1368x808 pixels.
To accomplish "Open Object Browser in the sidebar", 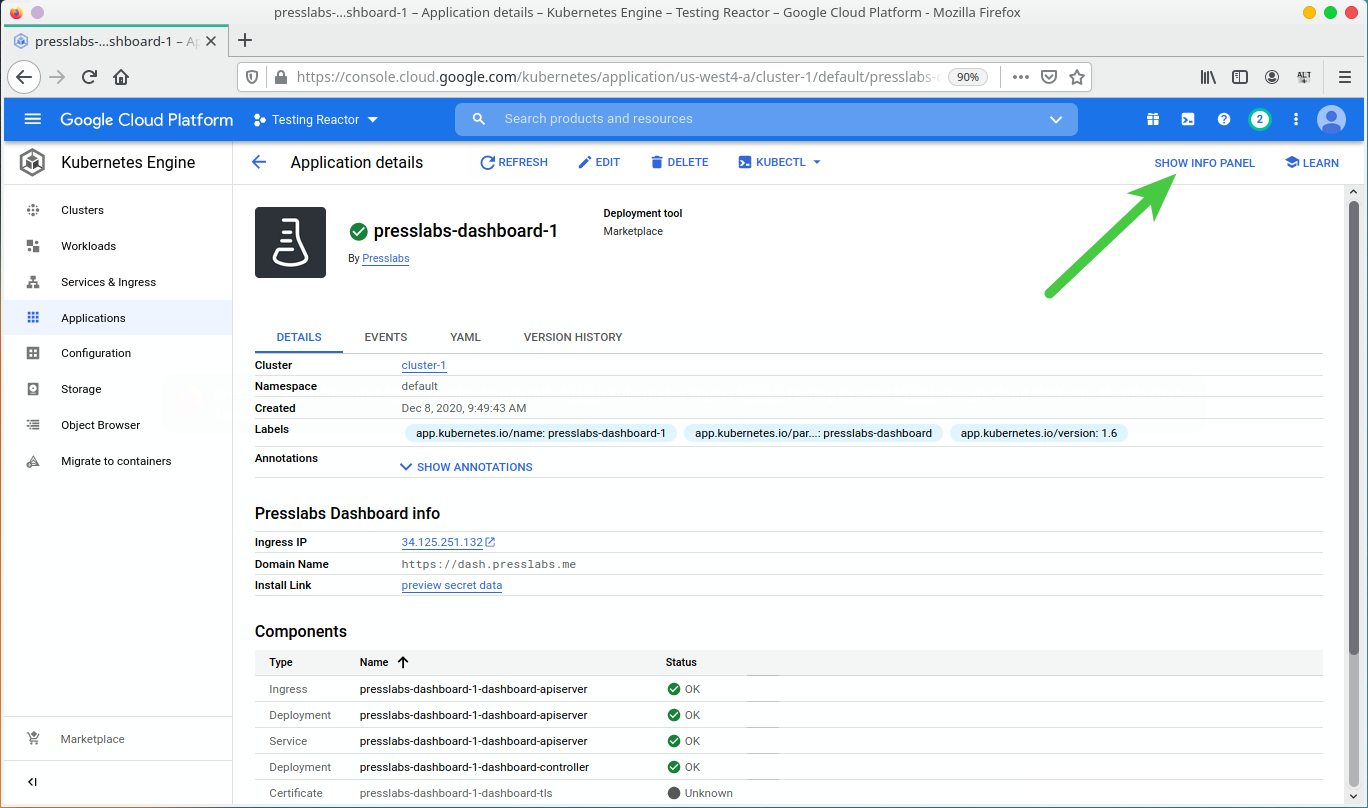I will click(118, 425).
